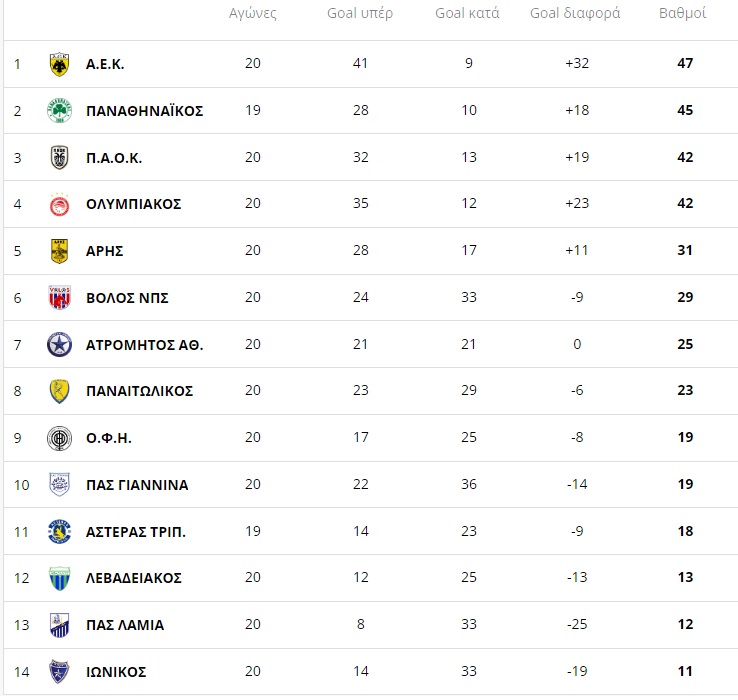738x700 pixels.
Task: Click the ΒΟΛΟΣ ΝΠΣ striped crest
Action: click(x=59, y=298)
